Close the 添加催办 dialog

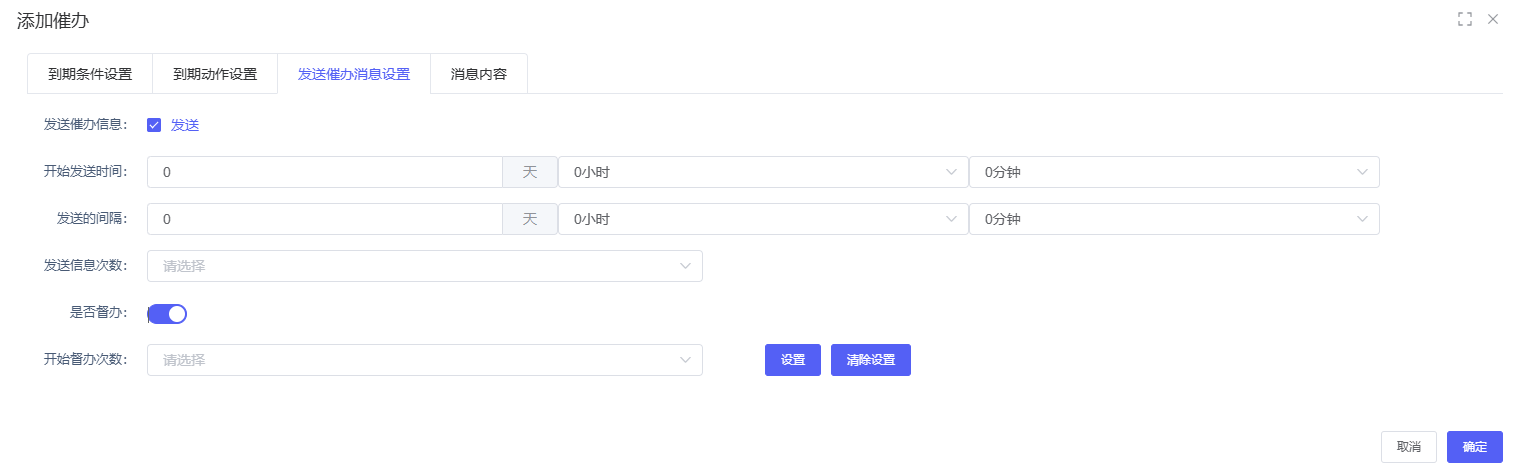[1493, 19]
